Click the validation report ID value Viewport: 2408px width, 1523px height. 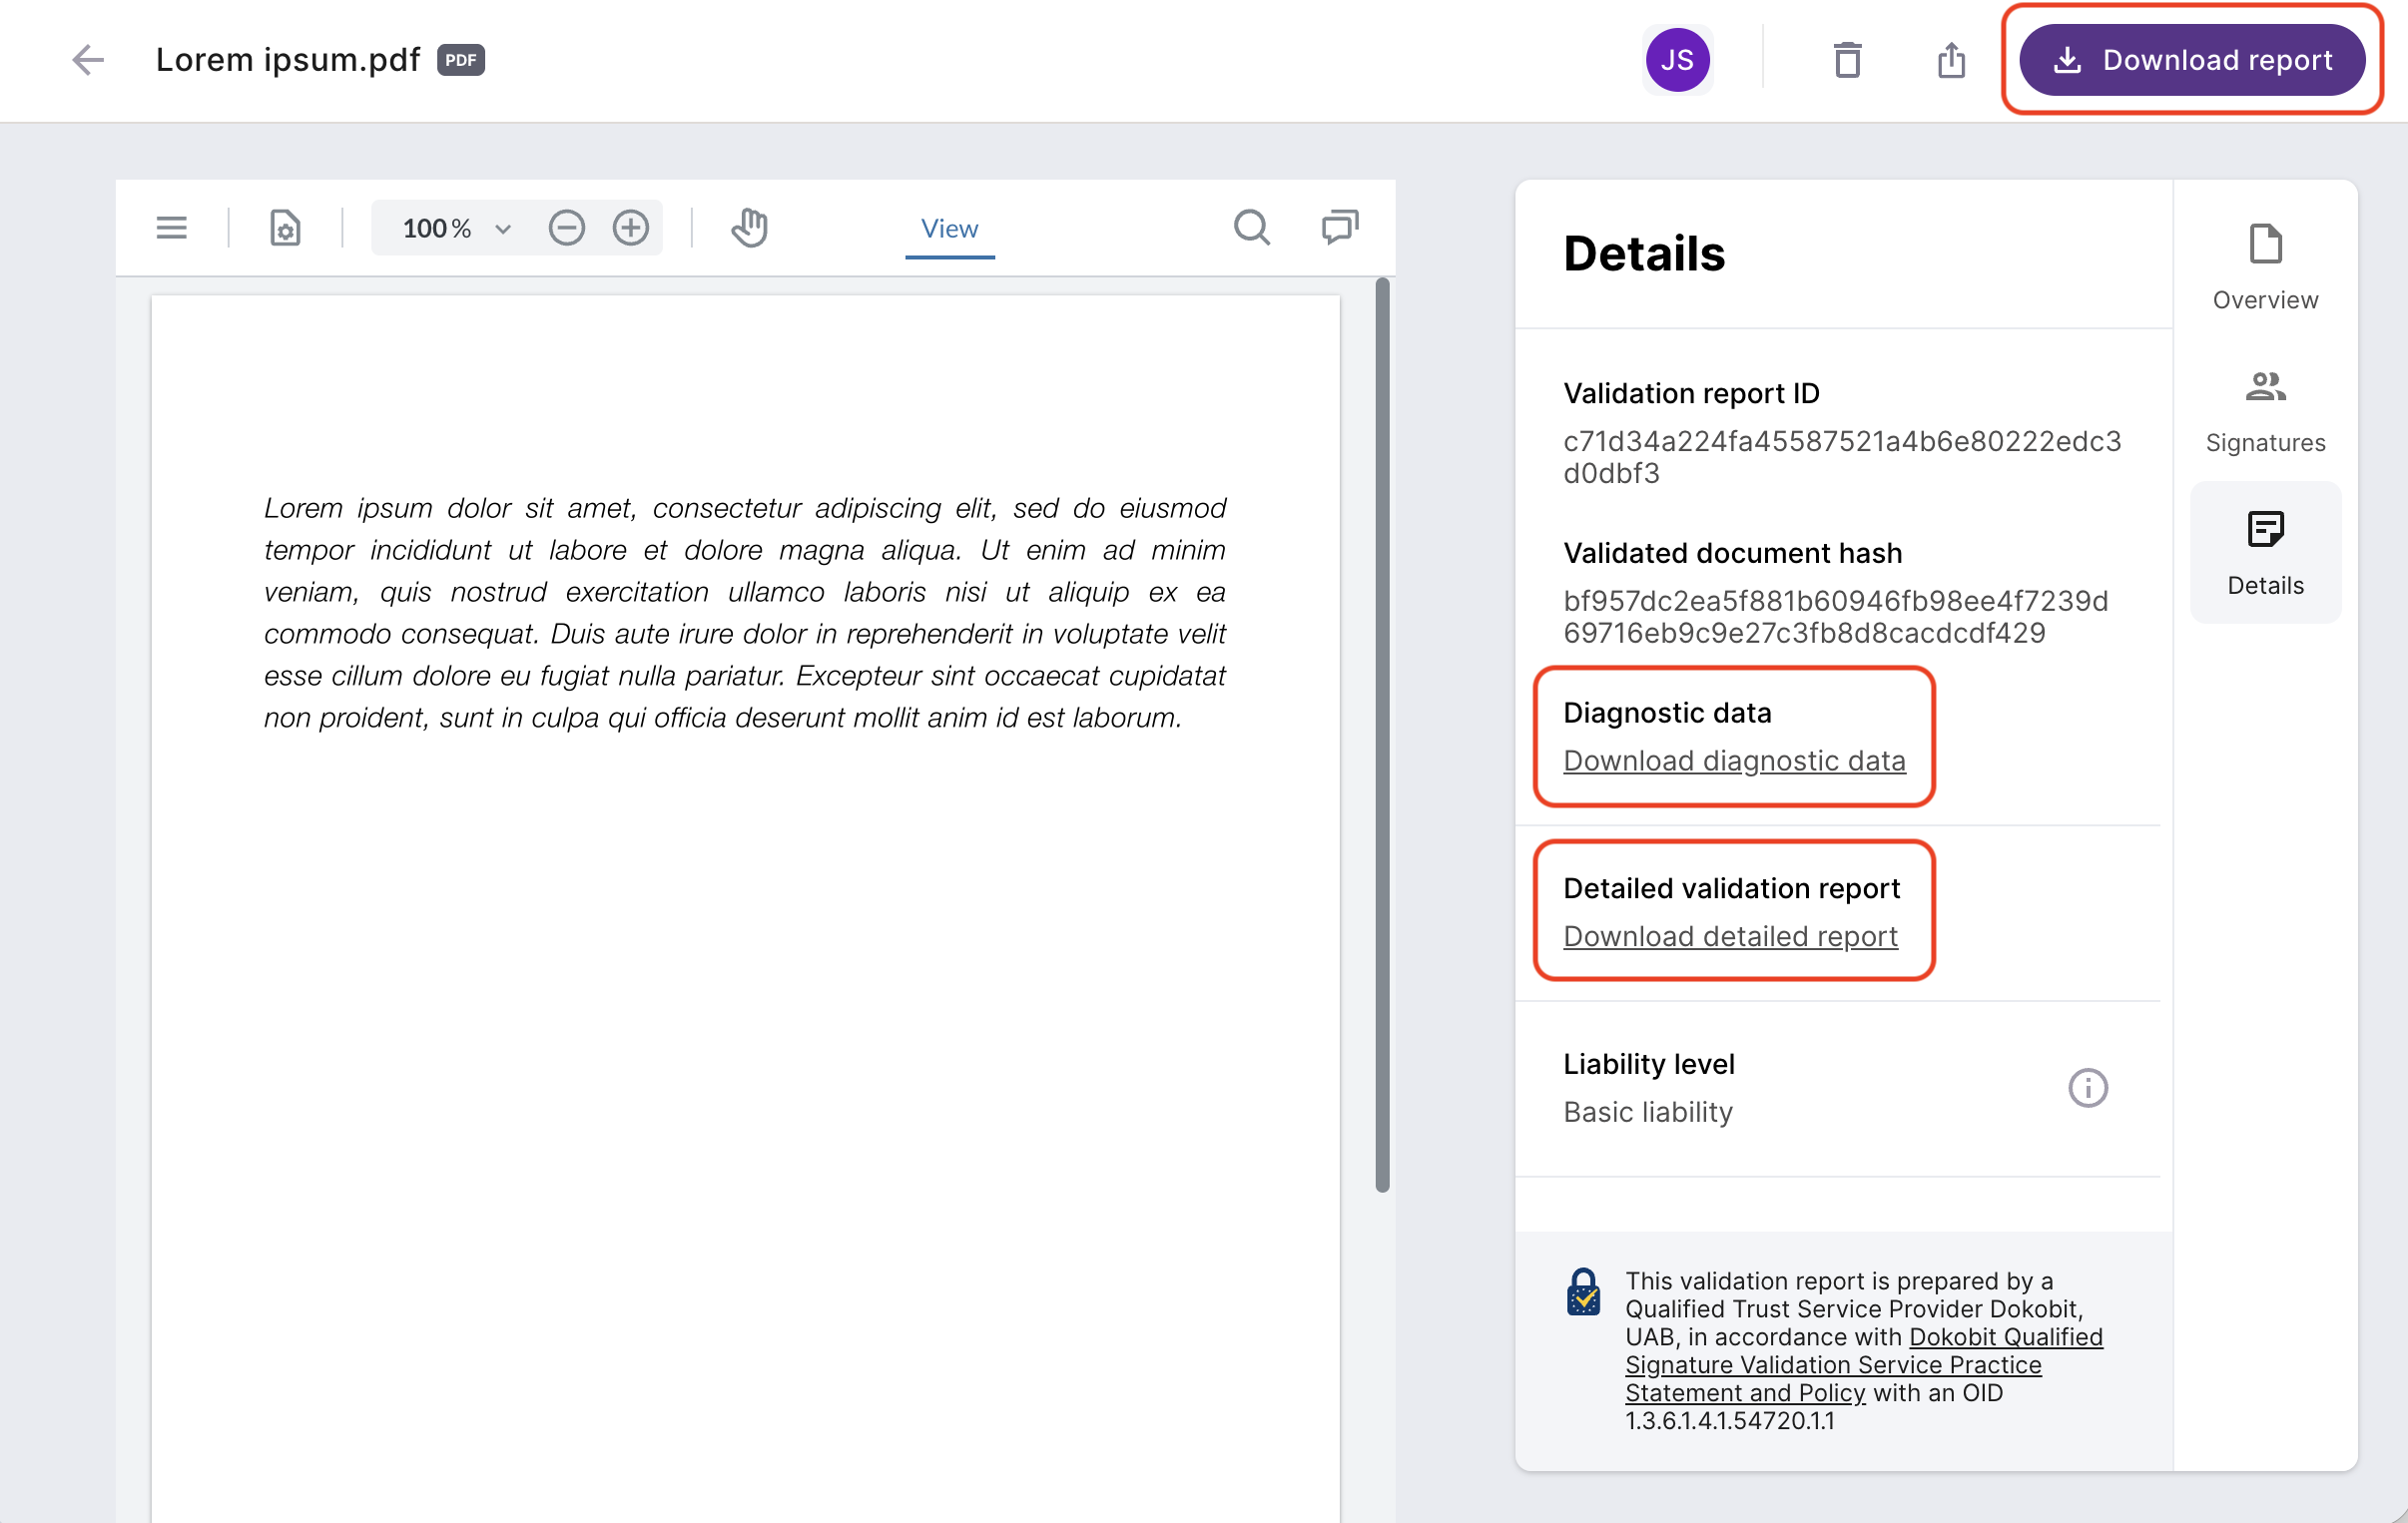tap(1841, 457)
